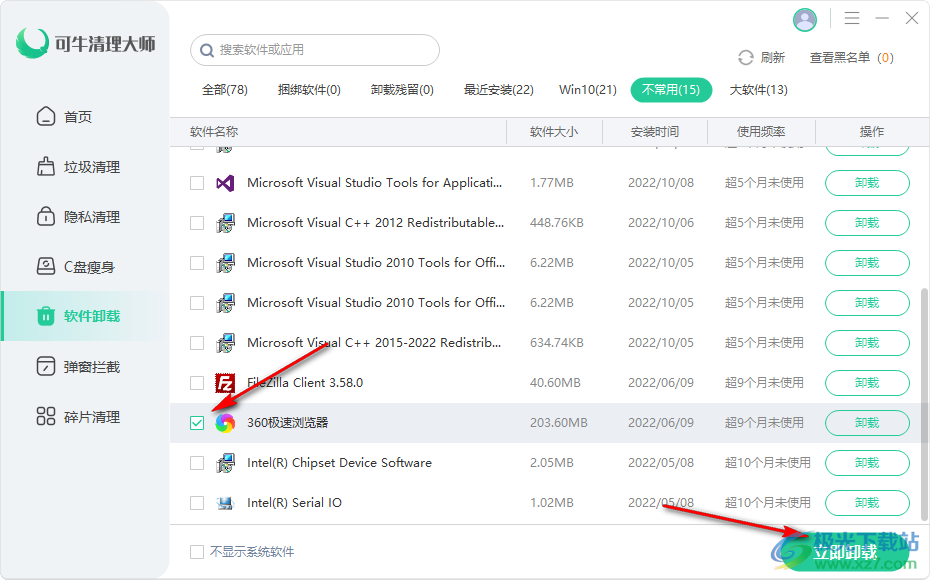Viewport: 930px width, 580px height.
Task: Uninstall Visual C++ 2012 Redistributable
Action: coord(867,223)
